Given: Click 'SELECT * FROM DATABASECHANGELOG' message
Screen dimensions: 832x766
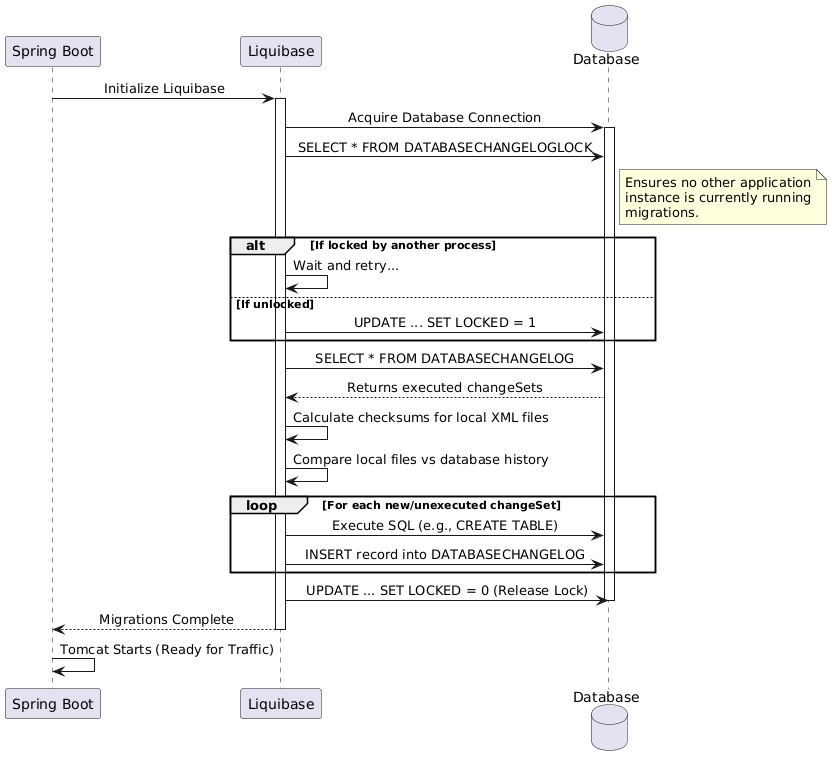Looking at the screenshot, I should (444, 359).
